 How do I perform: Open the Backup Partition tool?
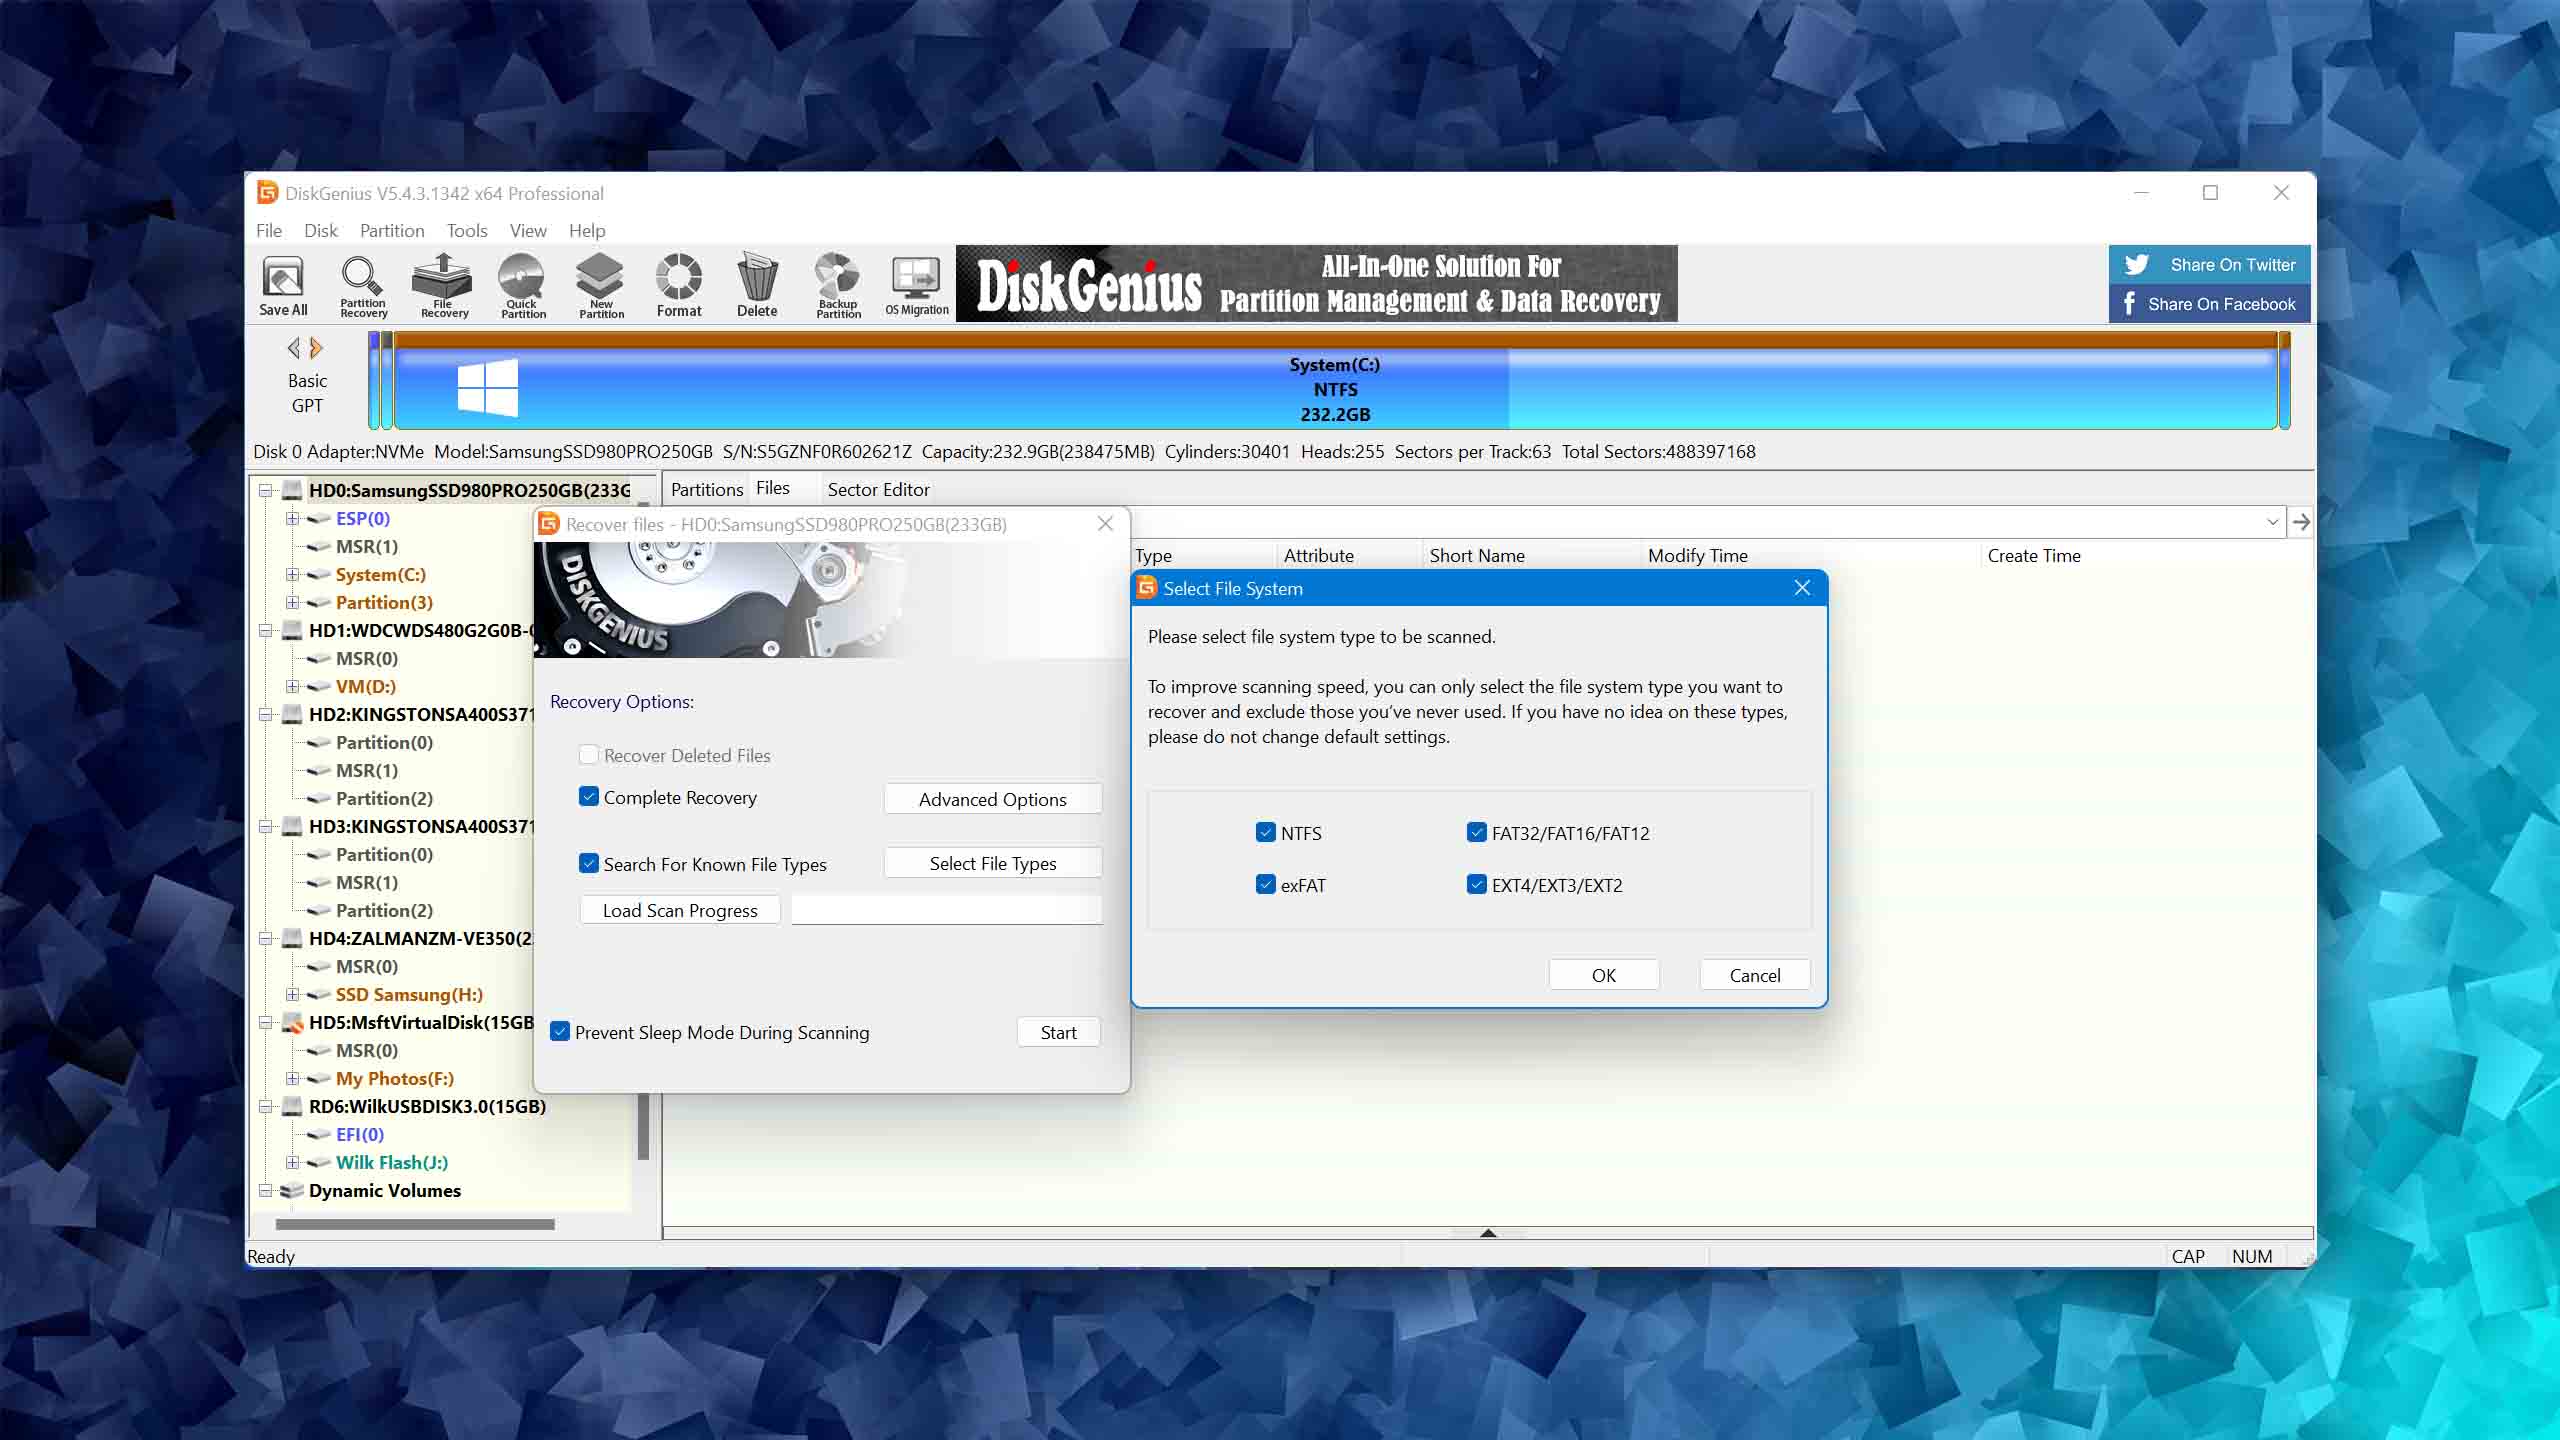(x=838, y=285)
